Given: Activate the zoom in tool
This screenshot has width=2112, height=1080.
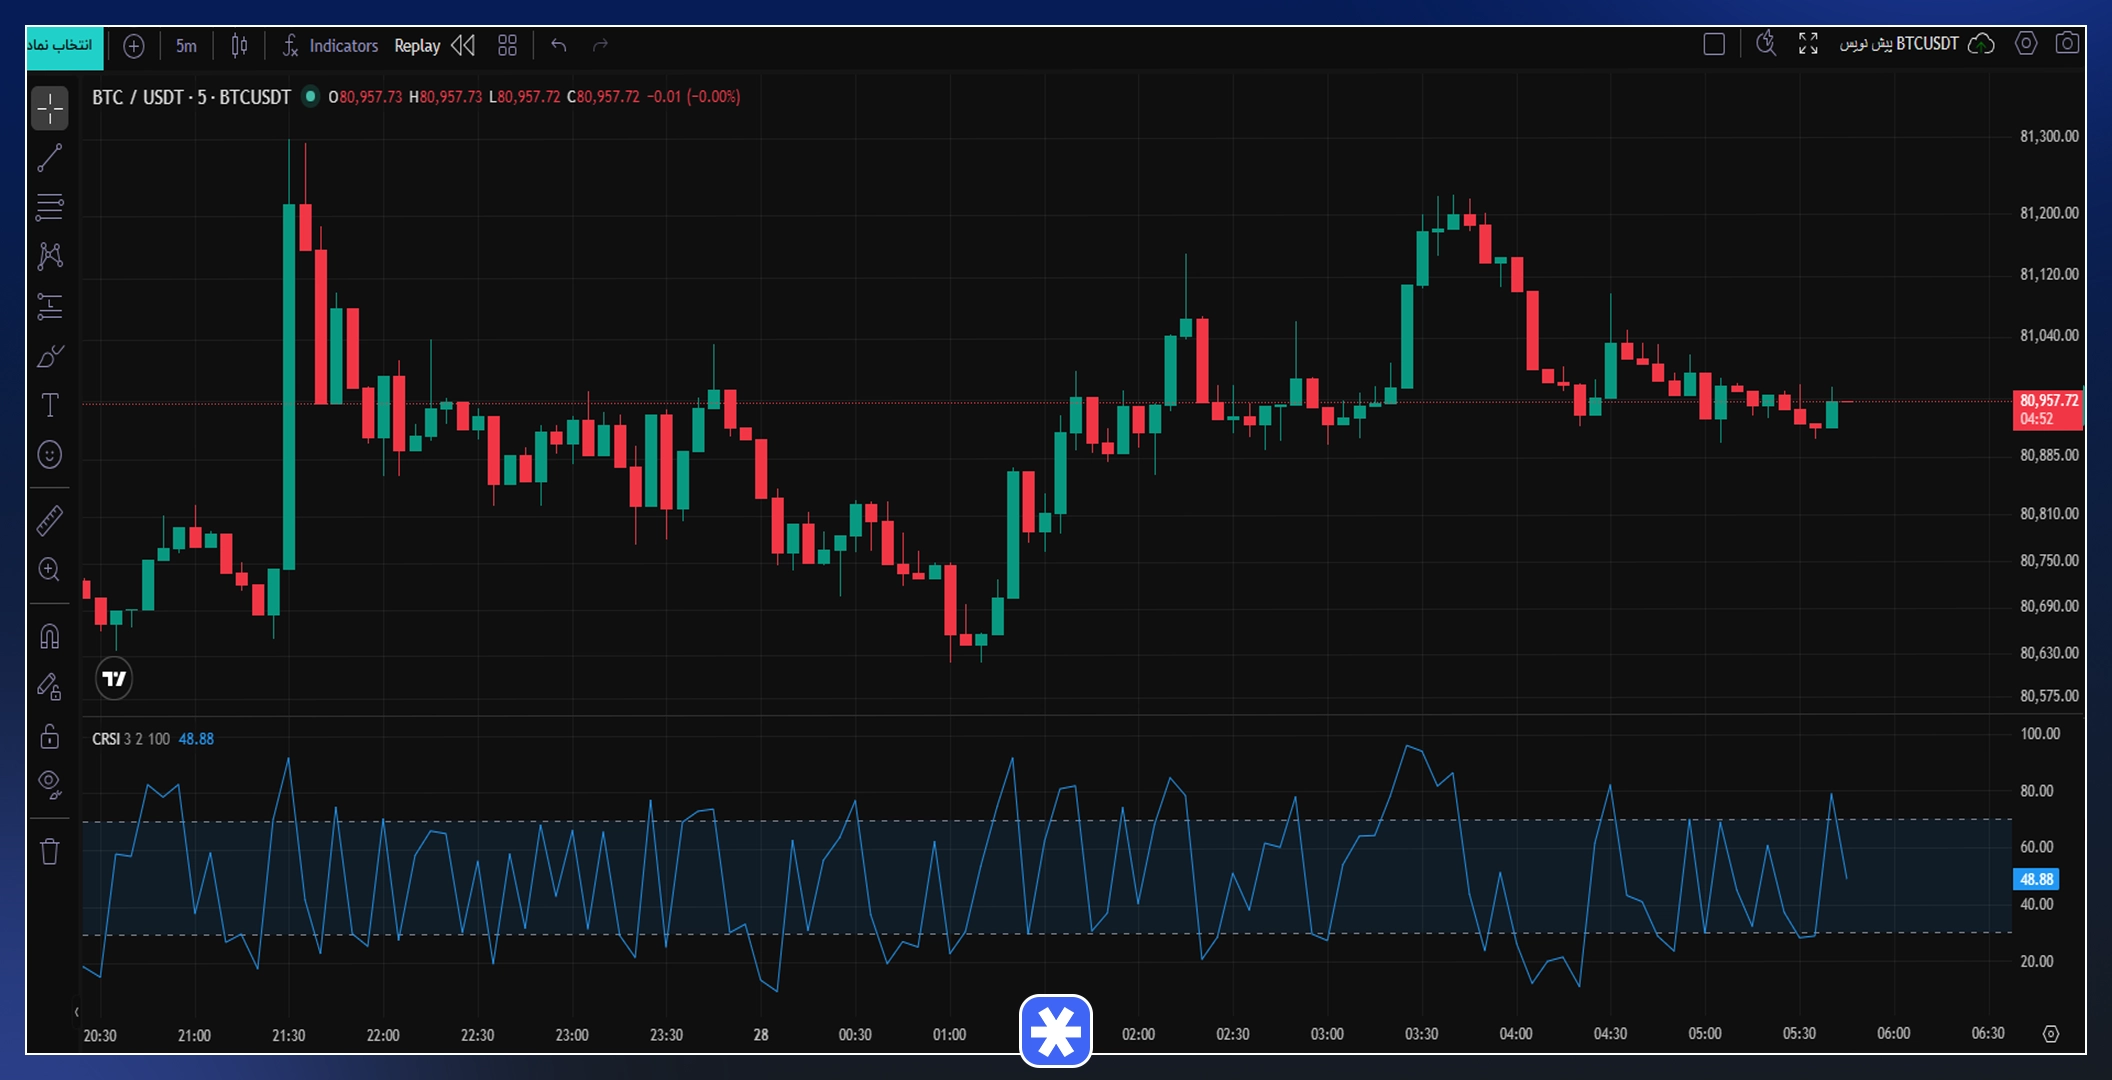Looking at the screenshot, I should 50,570.
